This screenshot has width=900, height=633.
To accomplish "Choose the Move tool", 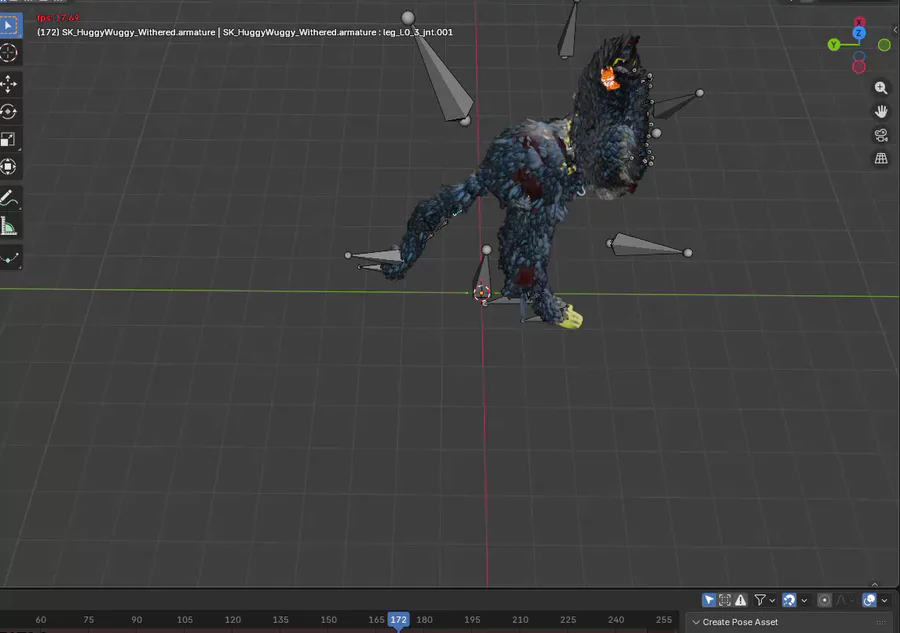I will (9, 85).
